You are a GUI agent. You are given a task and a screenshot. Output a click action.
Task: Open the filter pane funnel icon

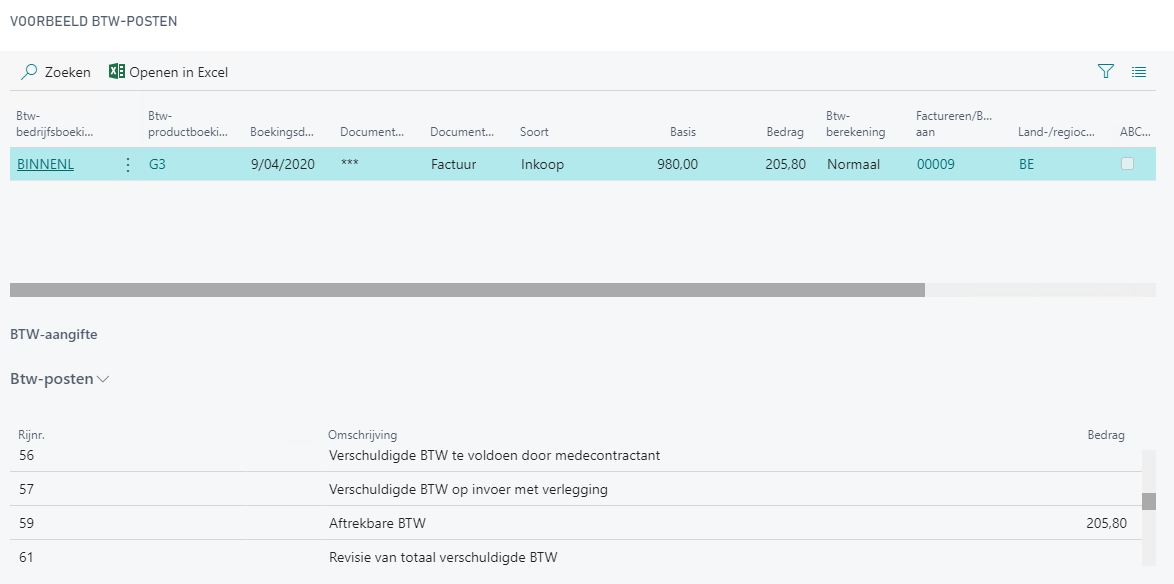pos(1105,71)
